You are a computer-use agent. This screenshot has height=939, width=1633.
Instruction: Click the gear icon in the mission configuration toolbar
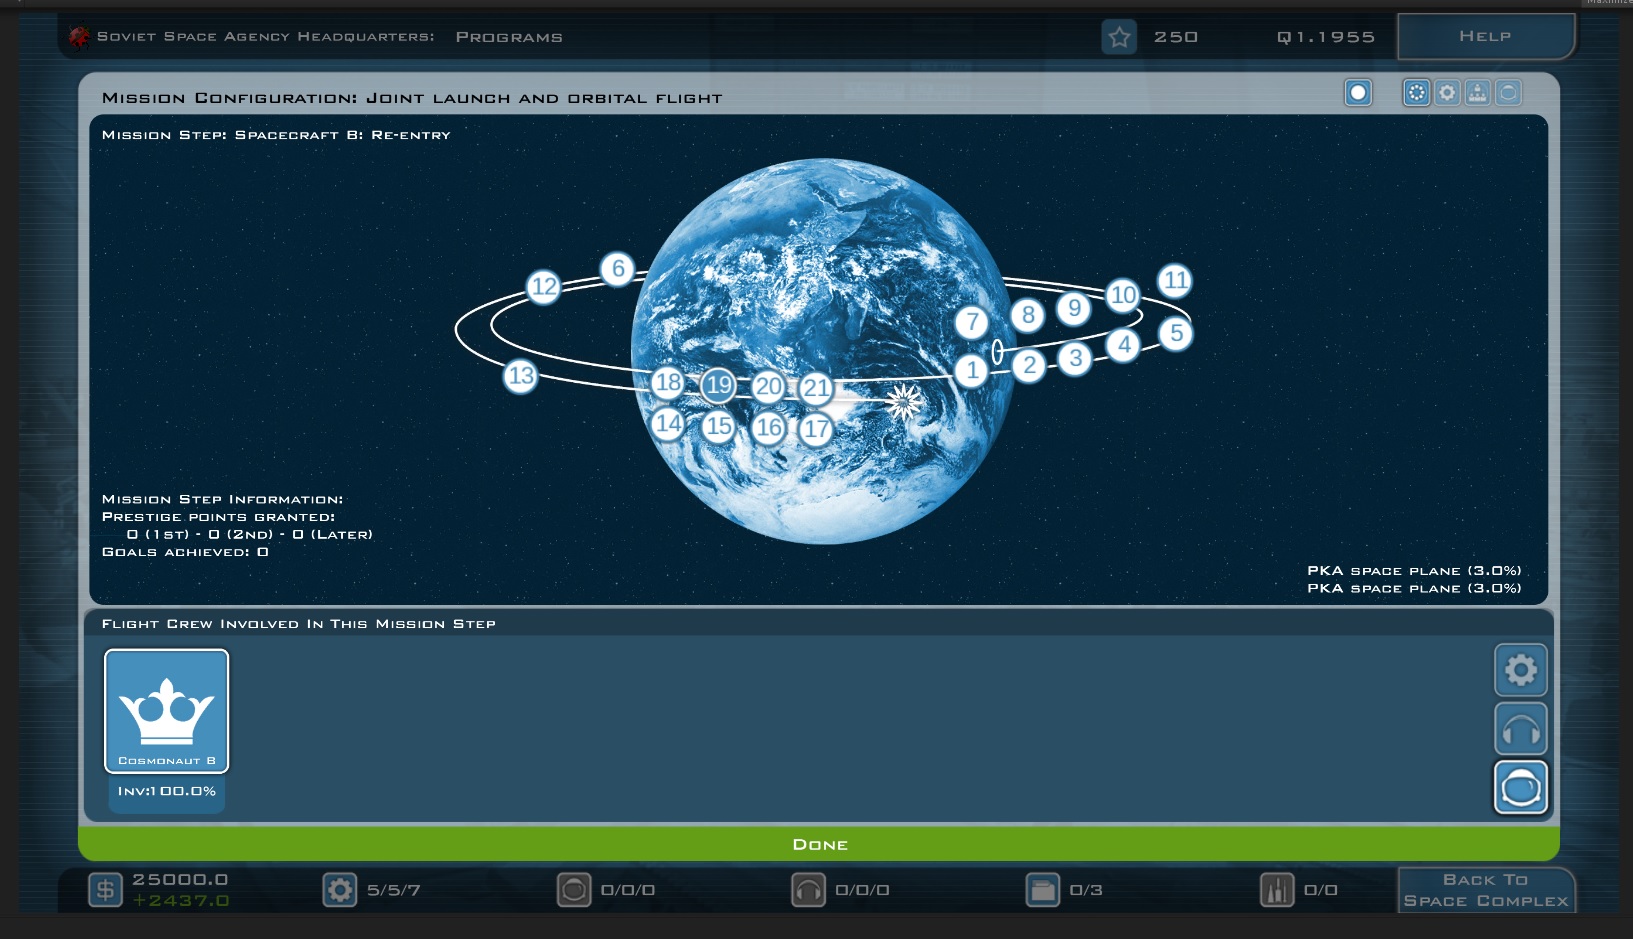tap(1447, 93)
